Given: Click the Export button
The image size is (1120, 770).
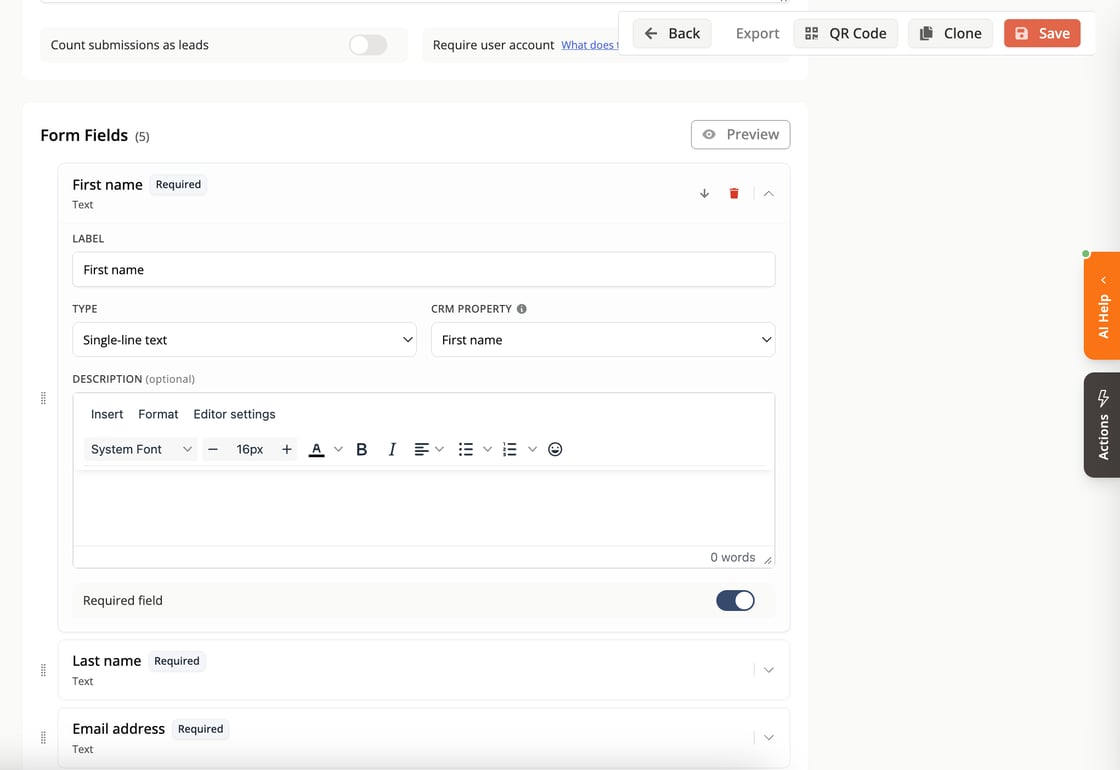Looking at the screenshot, I should click(757, 34).
